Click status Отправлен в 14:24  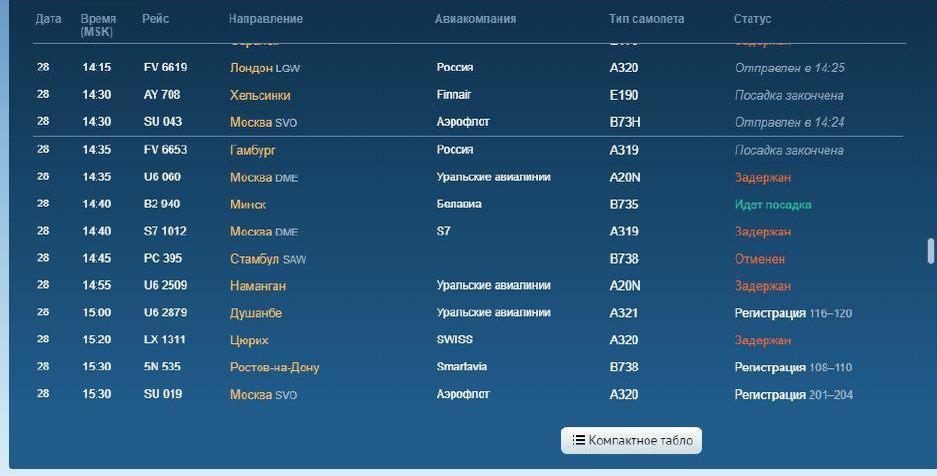click(789, 122)
